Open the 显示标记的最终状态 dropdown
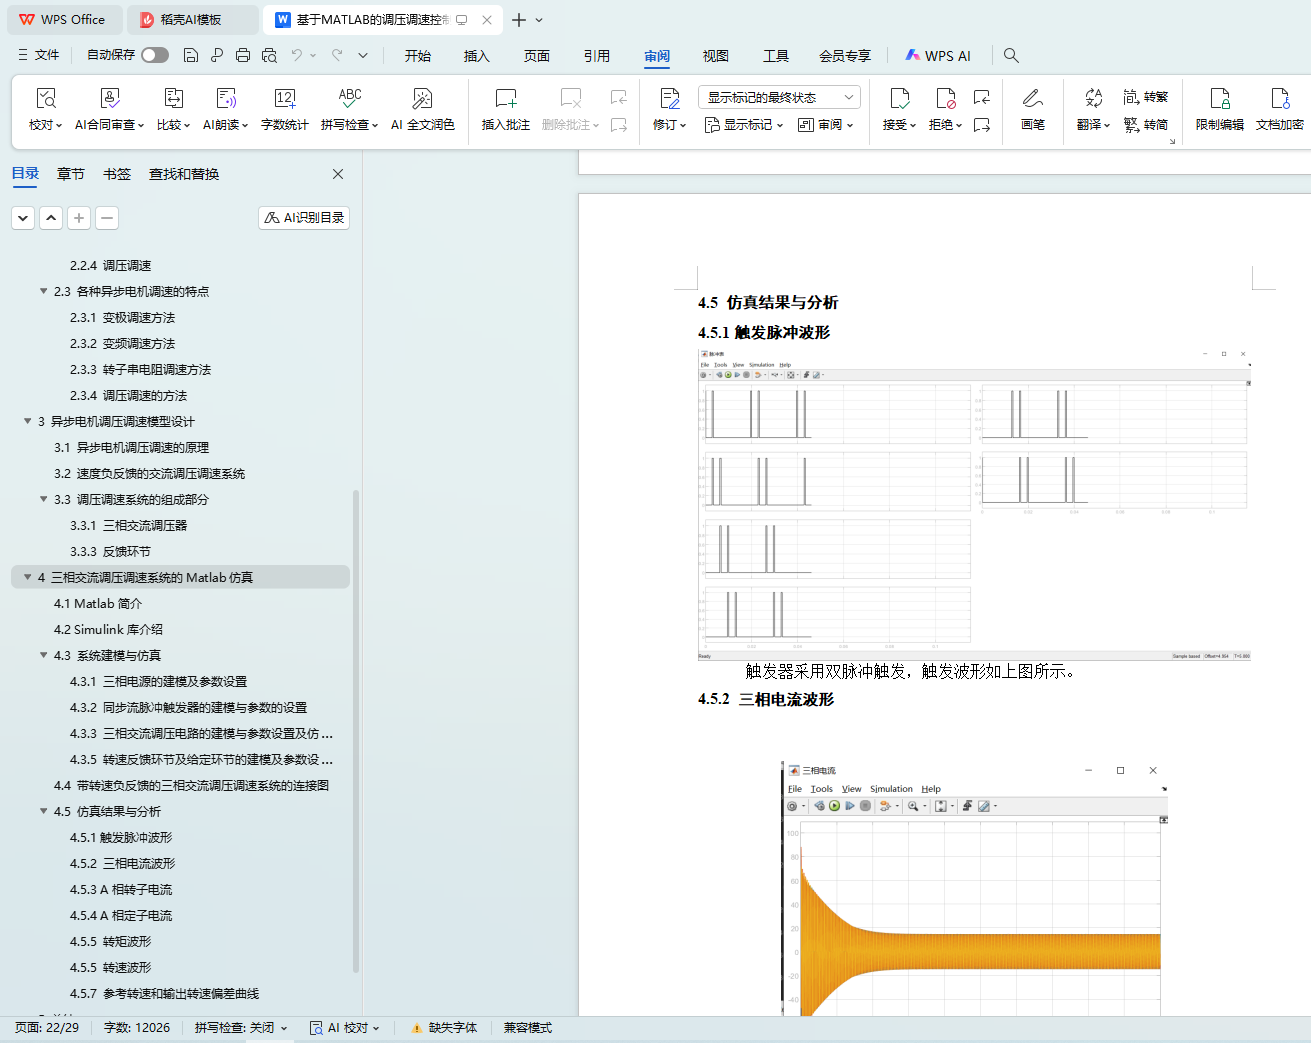The width and height of the screenshot is (1311, 1043). (x=779, y=97)
